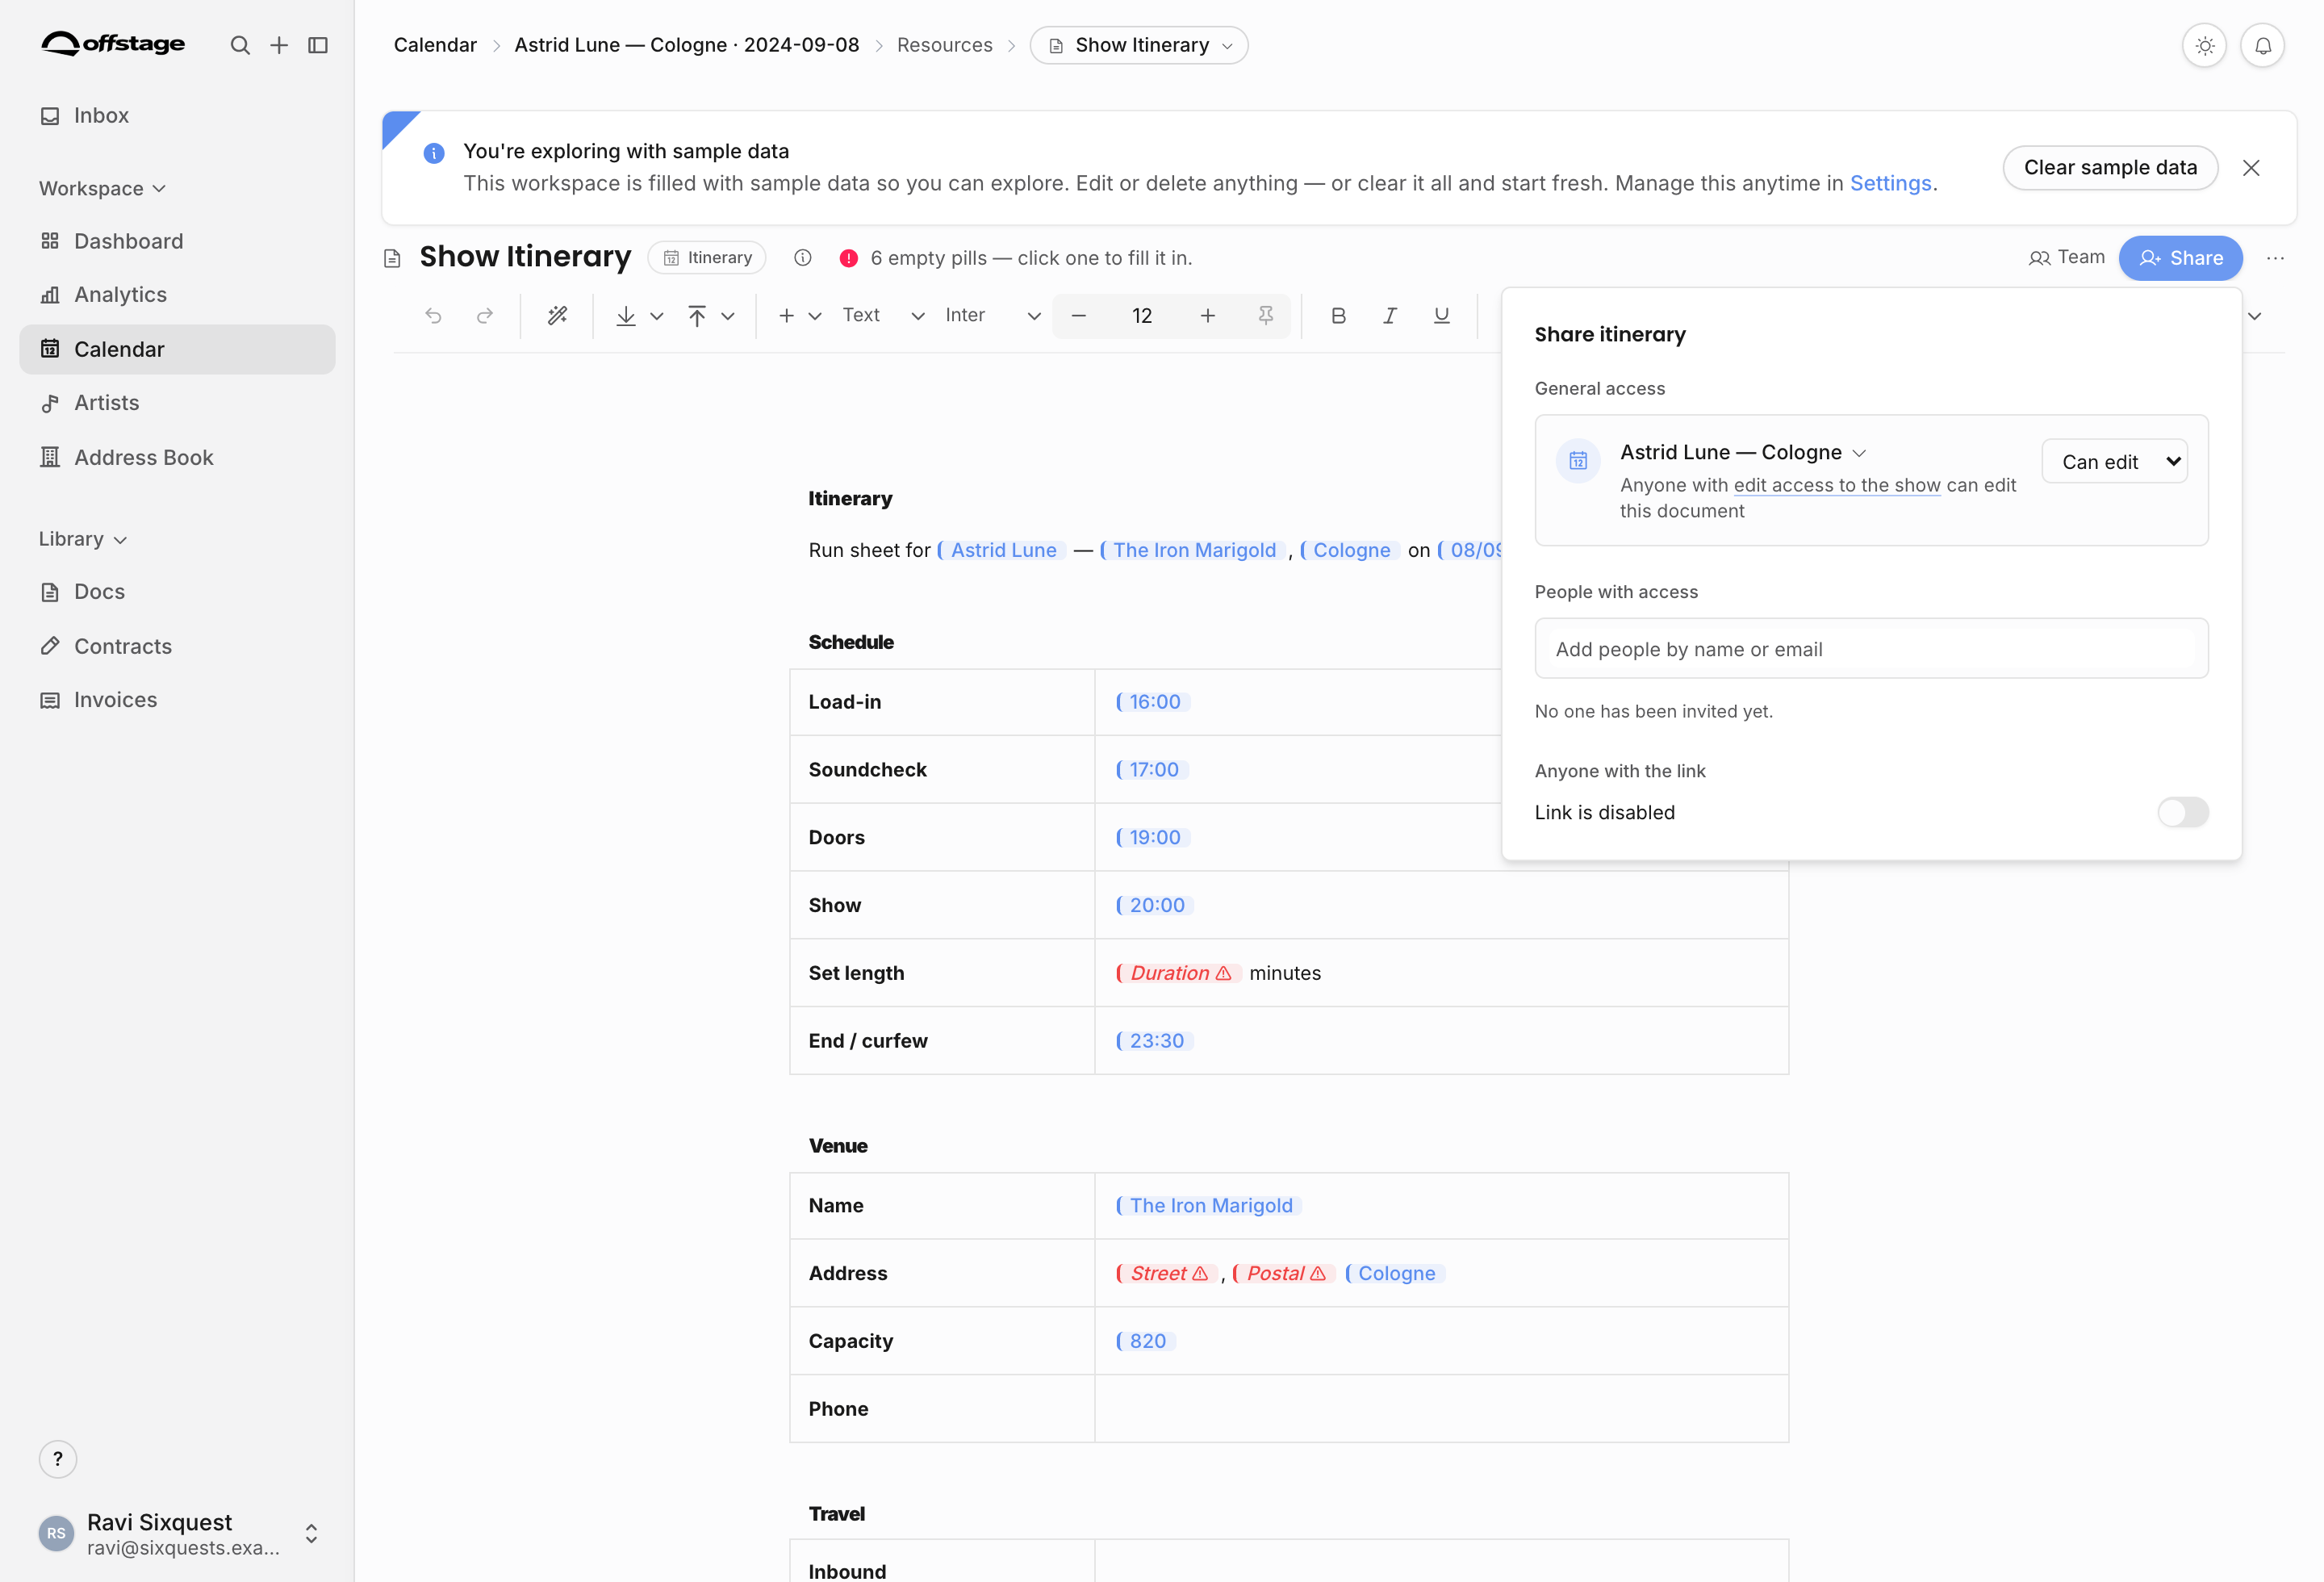This screenshot has height=1582, width=2324.
Task: Click the font size 12 field
Action: [x=1142, y=316]
